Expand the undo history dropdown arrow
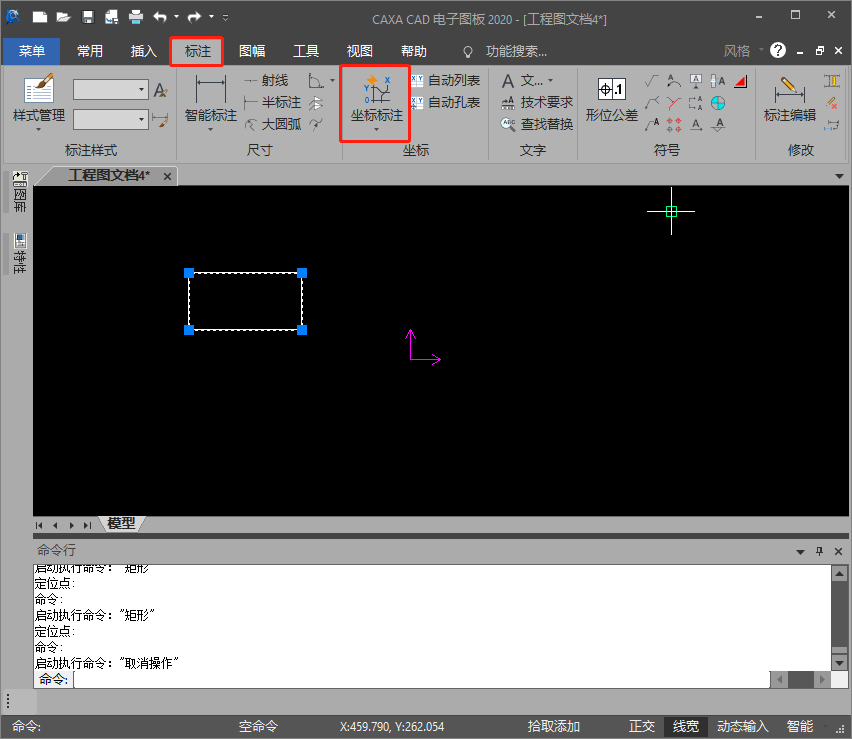Image resolution: width=852 pixels, height=739 pixels. point(176,17)
